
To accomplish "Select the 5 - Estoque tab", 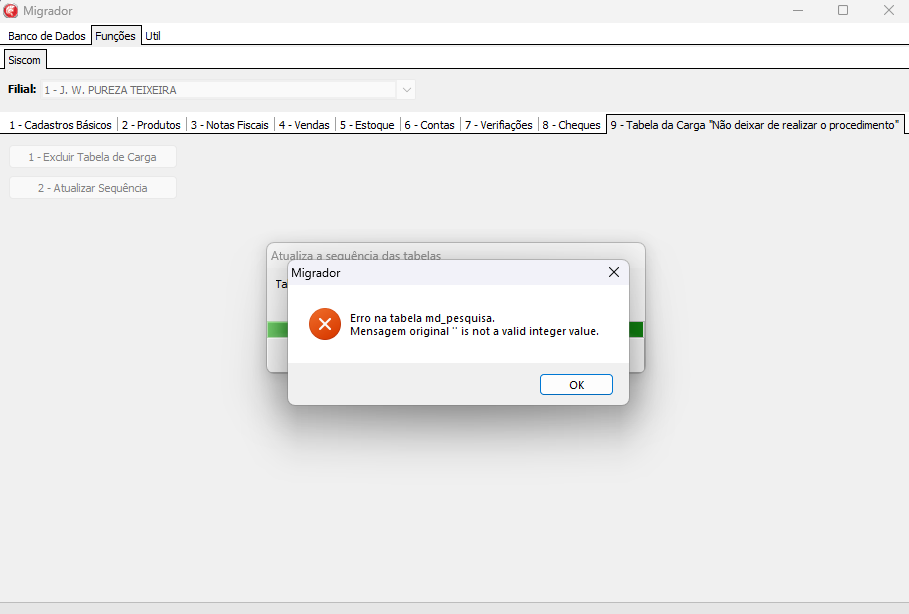I will (367, 125).
